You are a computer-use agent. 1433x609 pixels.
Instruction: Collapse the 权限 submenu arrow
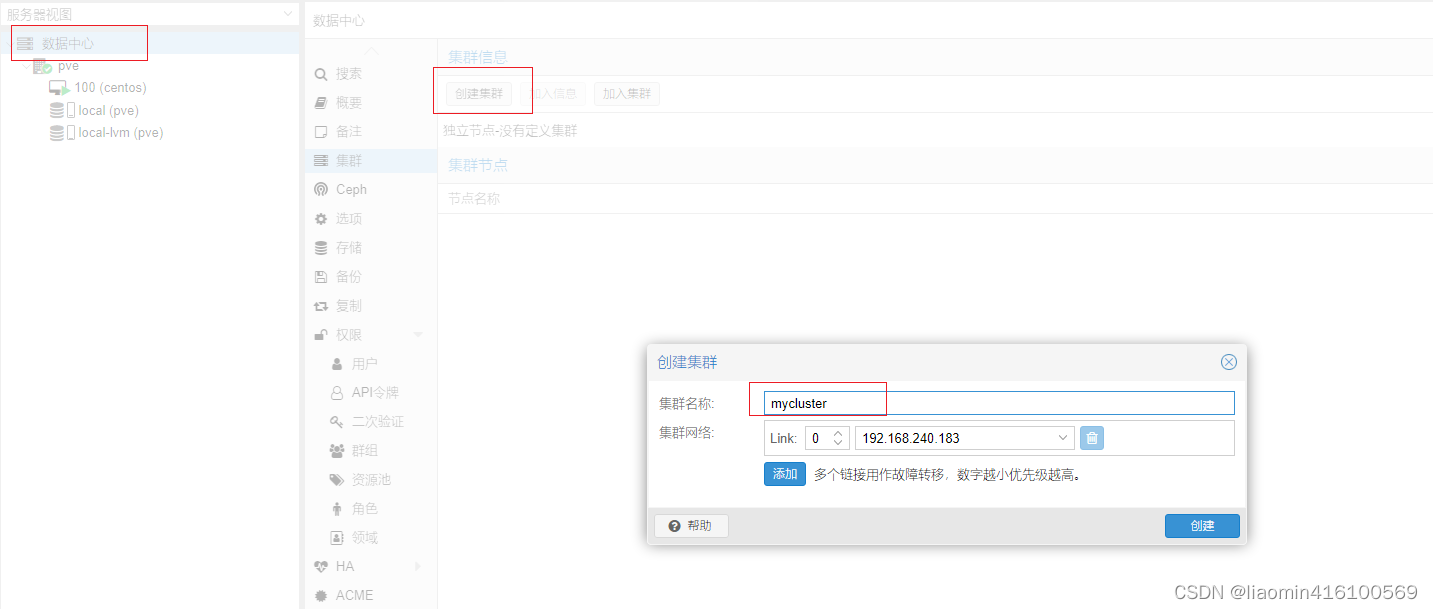tap(418, 335)
